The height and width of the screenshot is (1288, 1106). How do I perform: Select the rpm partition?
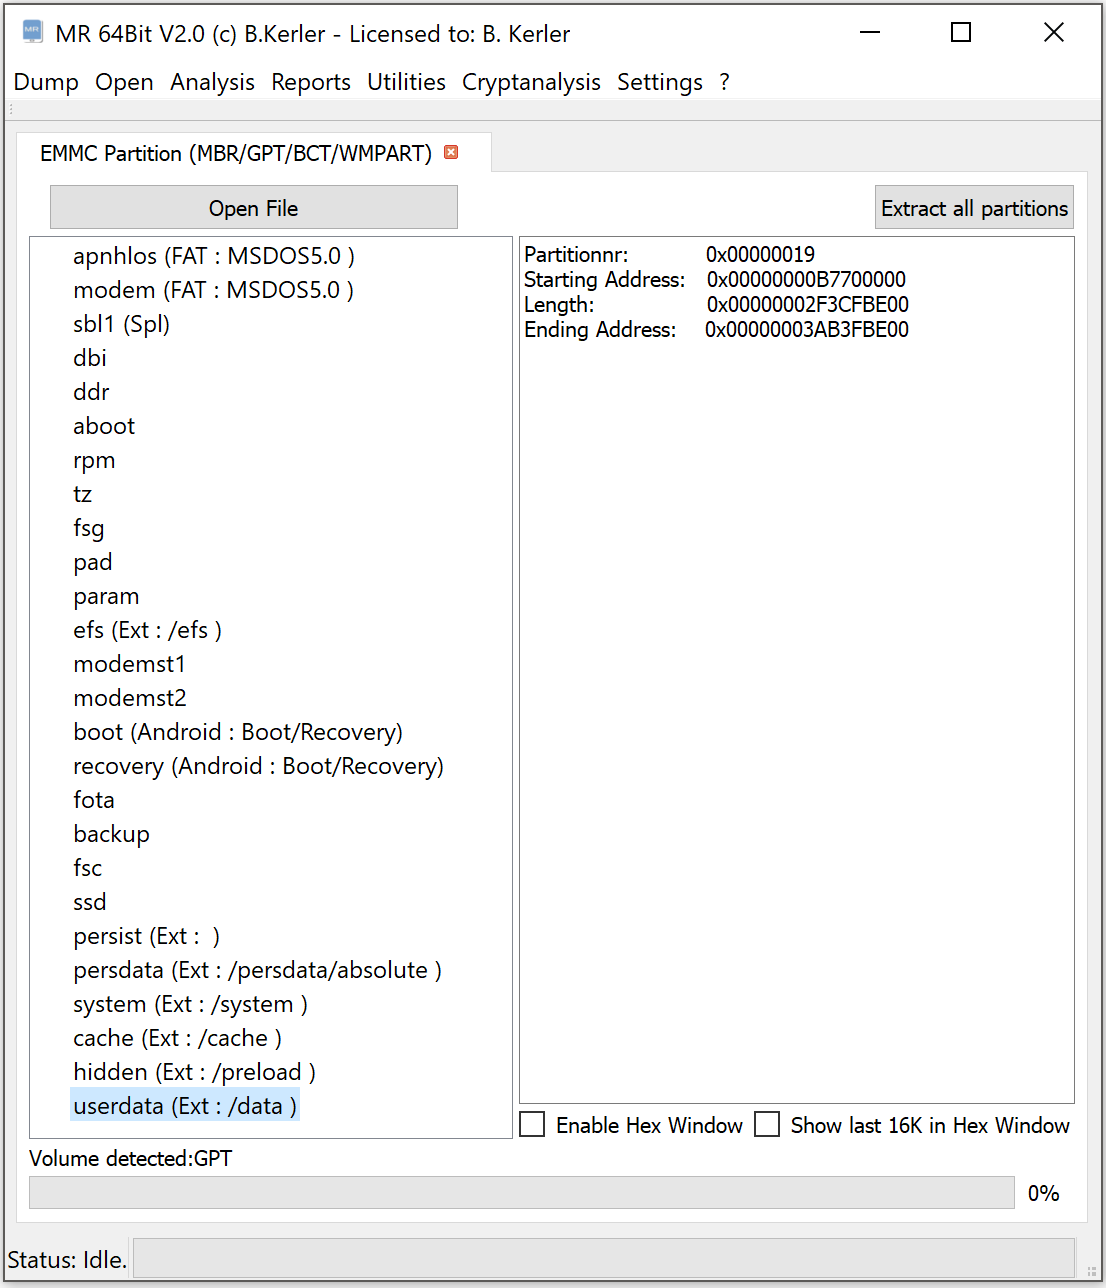pyautogui.click(x=94, y=460)
